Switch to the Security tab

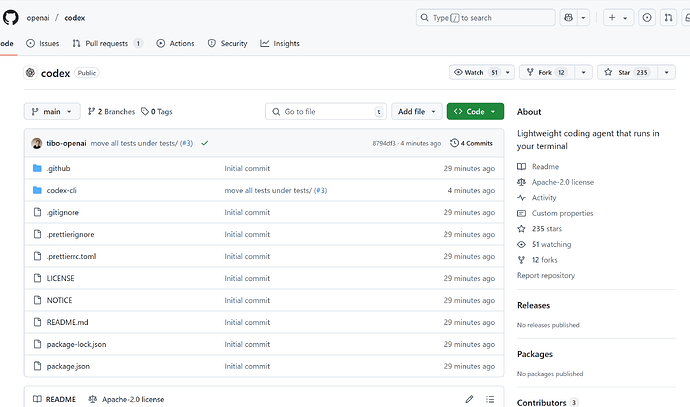click(x=228, y=44)
